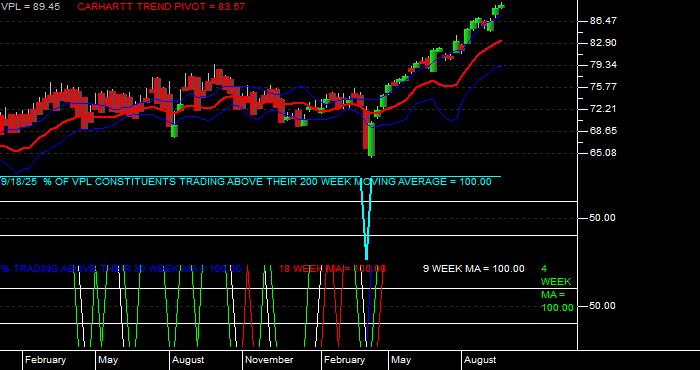This screenshot has height=370, width=700.
Task: Click the second August label on the time axis
Action: click(480, 360)
